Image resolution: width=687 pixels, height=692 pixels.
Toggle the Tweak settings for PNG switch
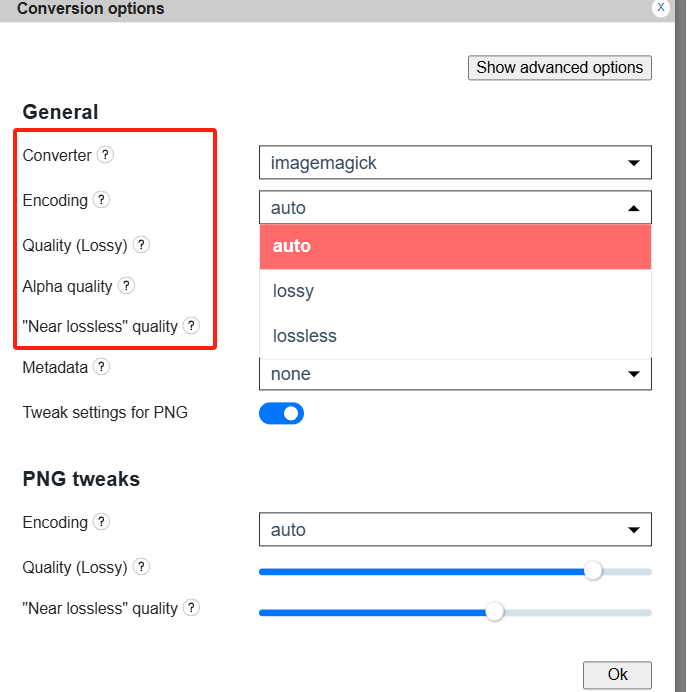(x=281, y=413)
